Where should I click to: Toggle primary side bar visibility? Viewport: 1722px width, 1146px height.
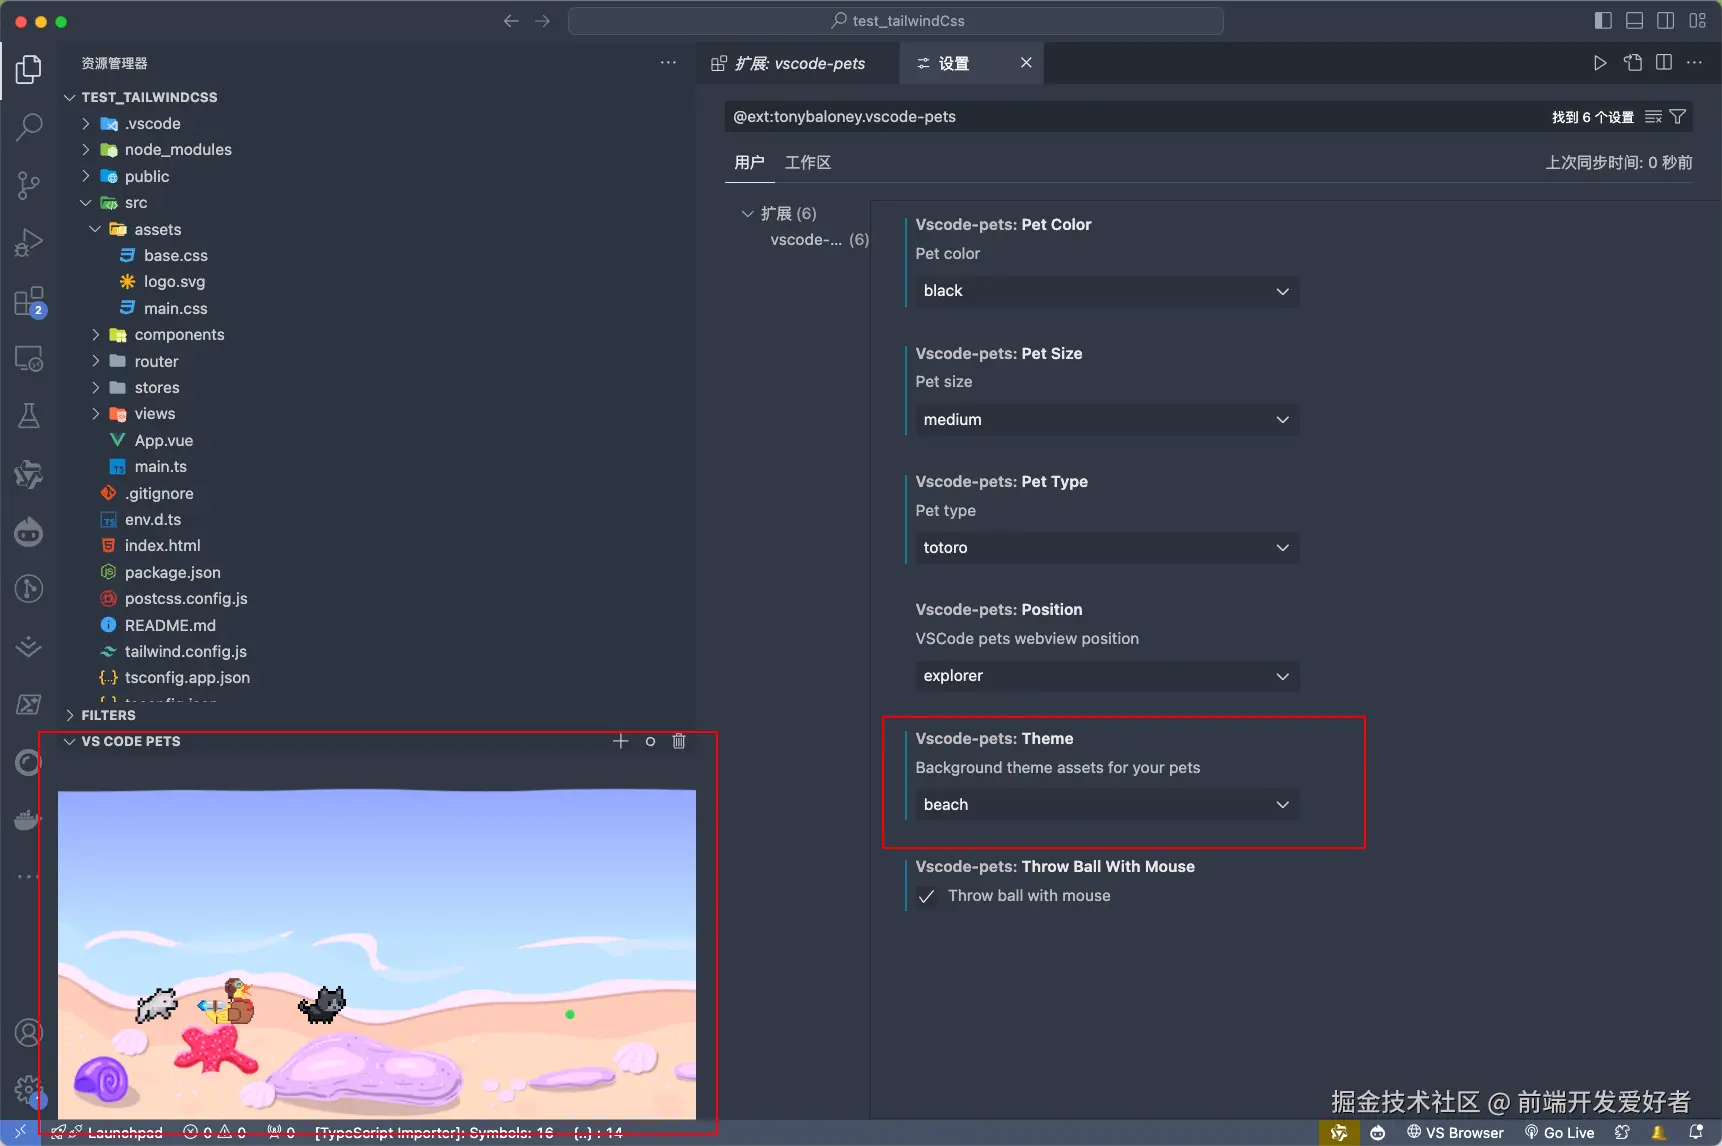point(1603,21)
